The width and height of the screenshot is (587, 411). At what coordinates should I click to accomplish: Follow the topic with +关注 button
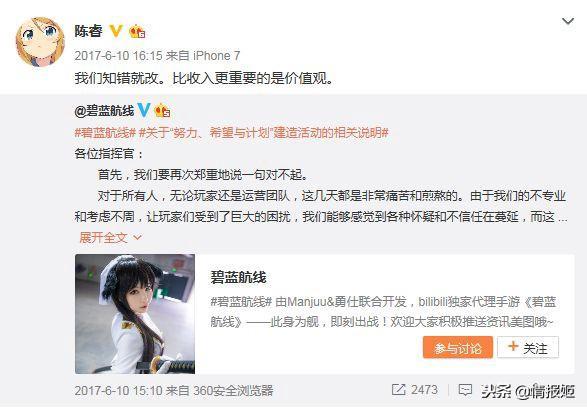click(528, 347)
